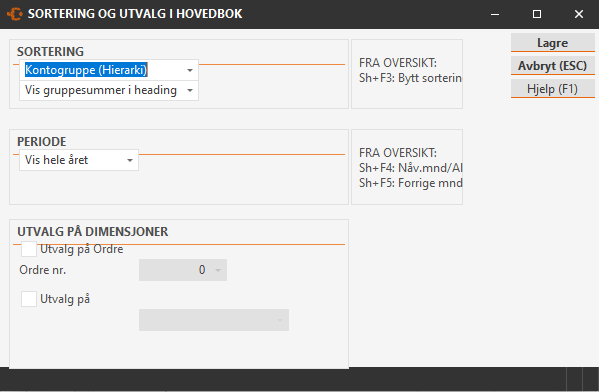Enable the Utvalg på Ordre checkbox
Viewport: 599px width, 392px height.
(x=29, y=249)
